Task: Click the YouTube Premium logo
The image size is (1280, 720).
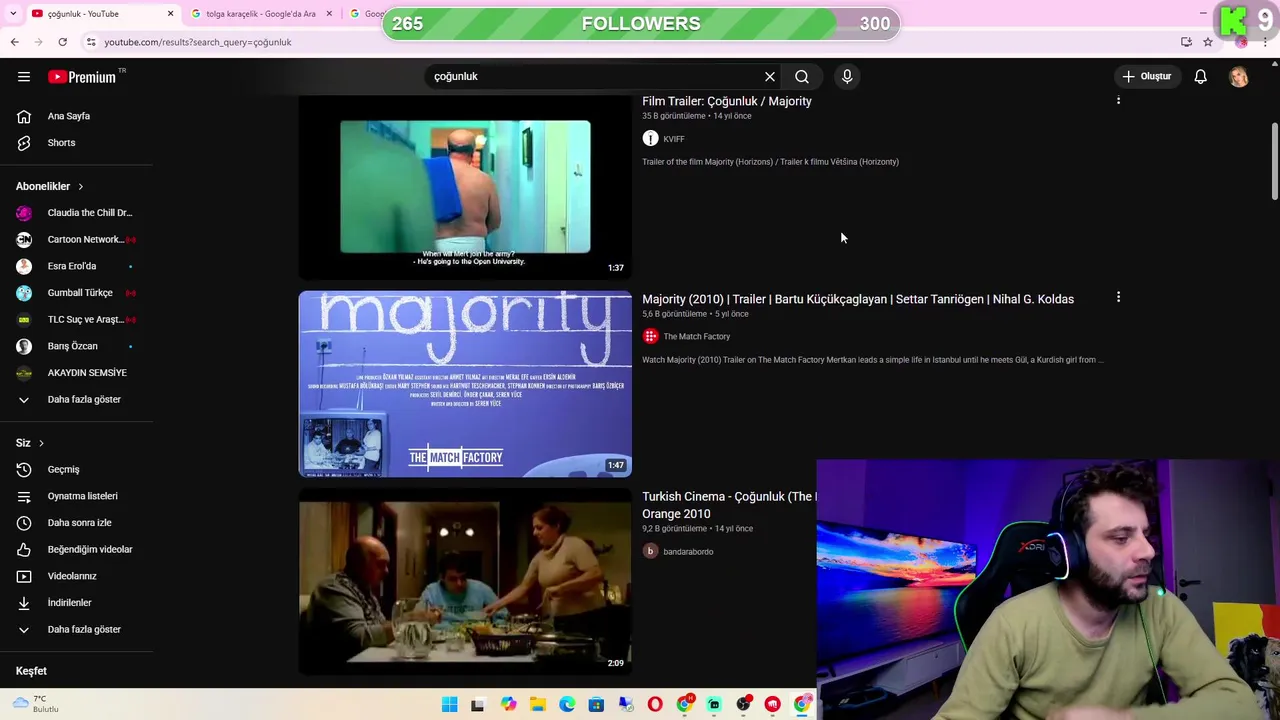Action: [82, 77]
